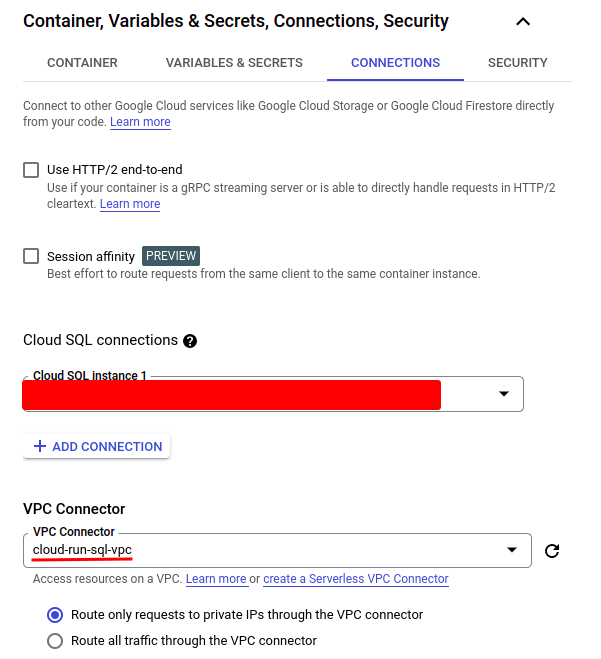This screenshot has height=659, width=601.
Task: Select the Connections tab
Action: tap(395, 62)
